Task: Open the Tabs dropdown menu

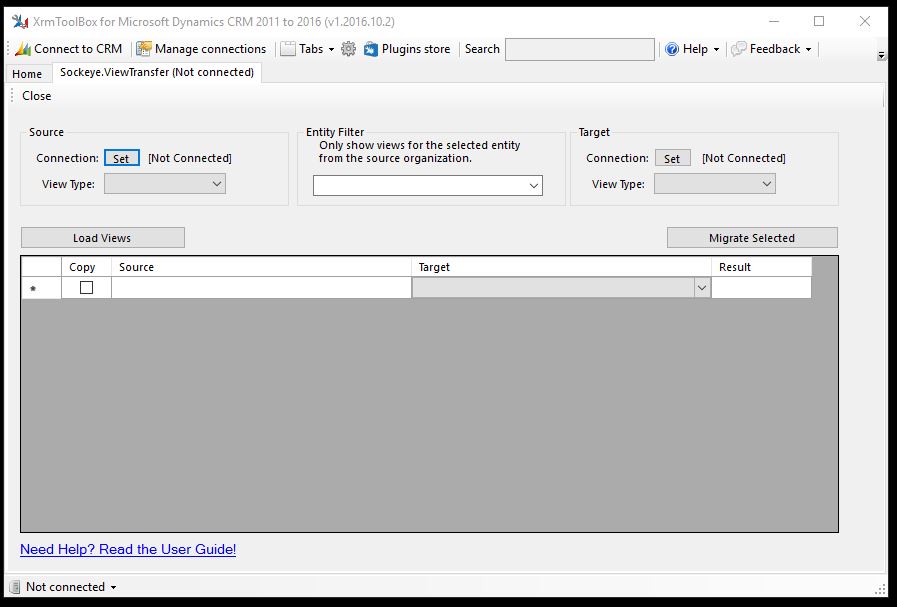Action: (x=308, y=49)
